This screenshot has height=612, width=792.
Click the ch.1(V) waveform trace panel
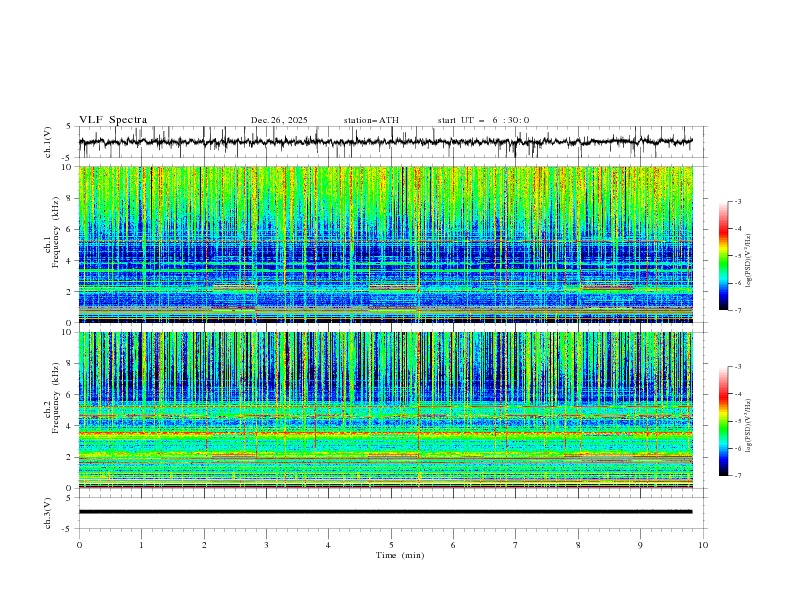point(386,142)
